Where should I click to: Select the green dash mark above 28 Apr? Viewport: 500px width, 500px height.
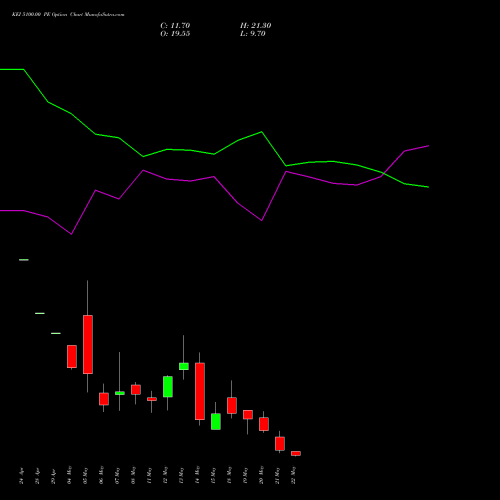40,313
